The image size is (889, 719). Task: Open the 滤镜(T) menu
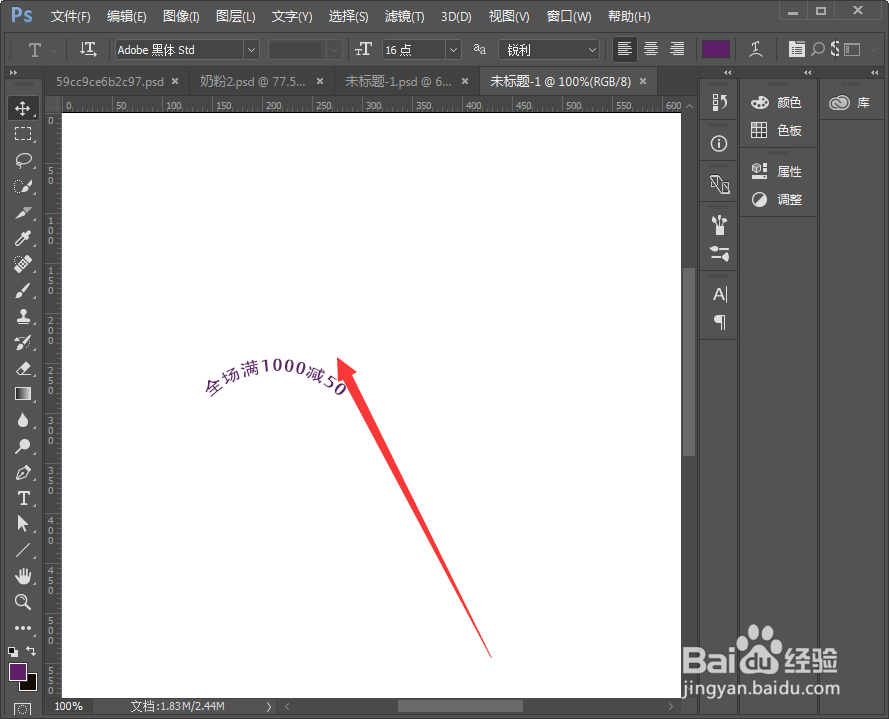pos(404,16)
